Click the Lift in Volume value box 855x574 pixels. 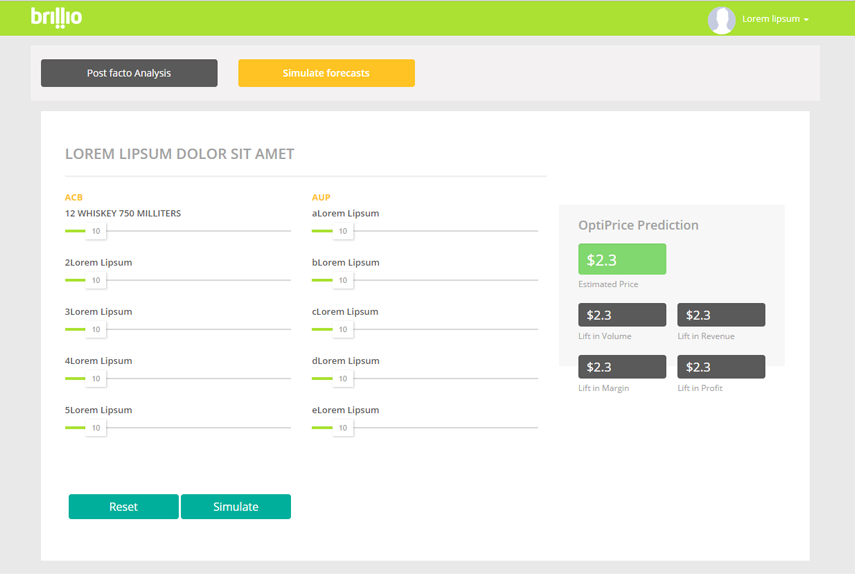pyautogui.click(x=622, y=315)
